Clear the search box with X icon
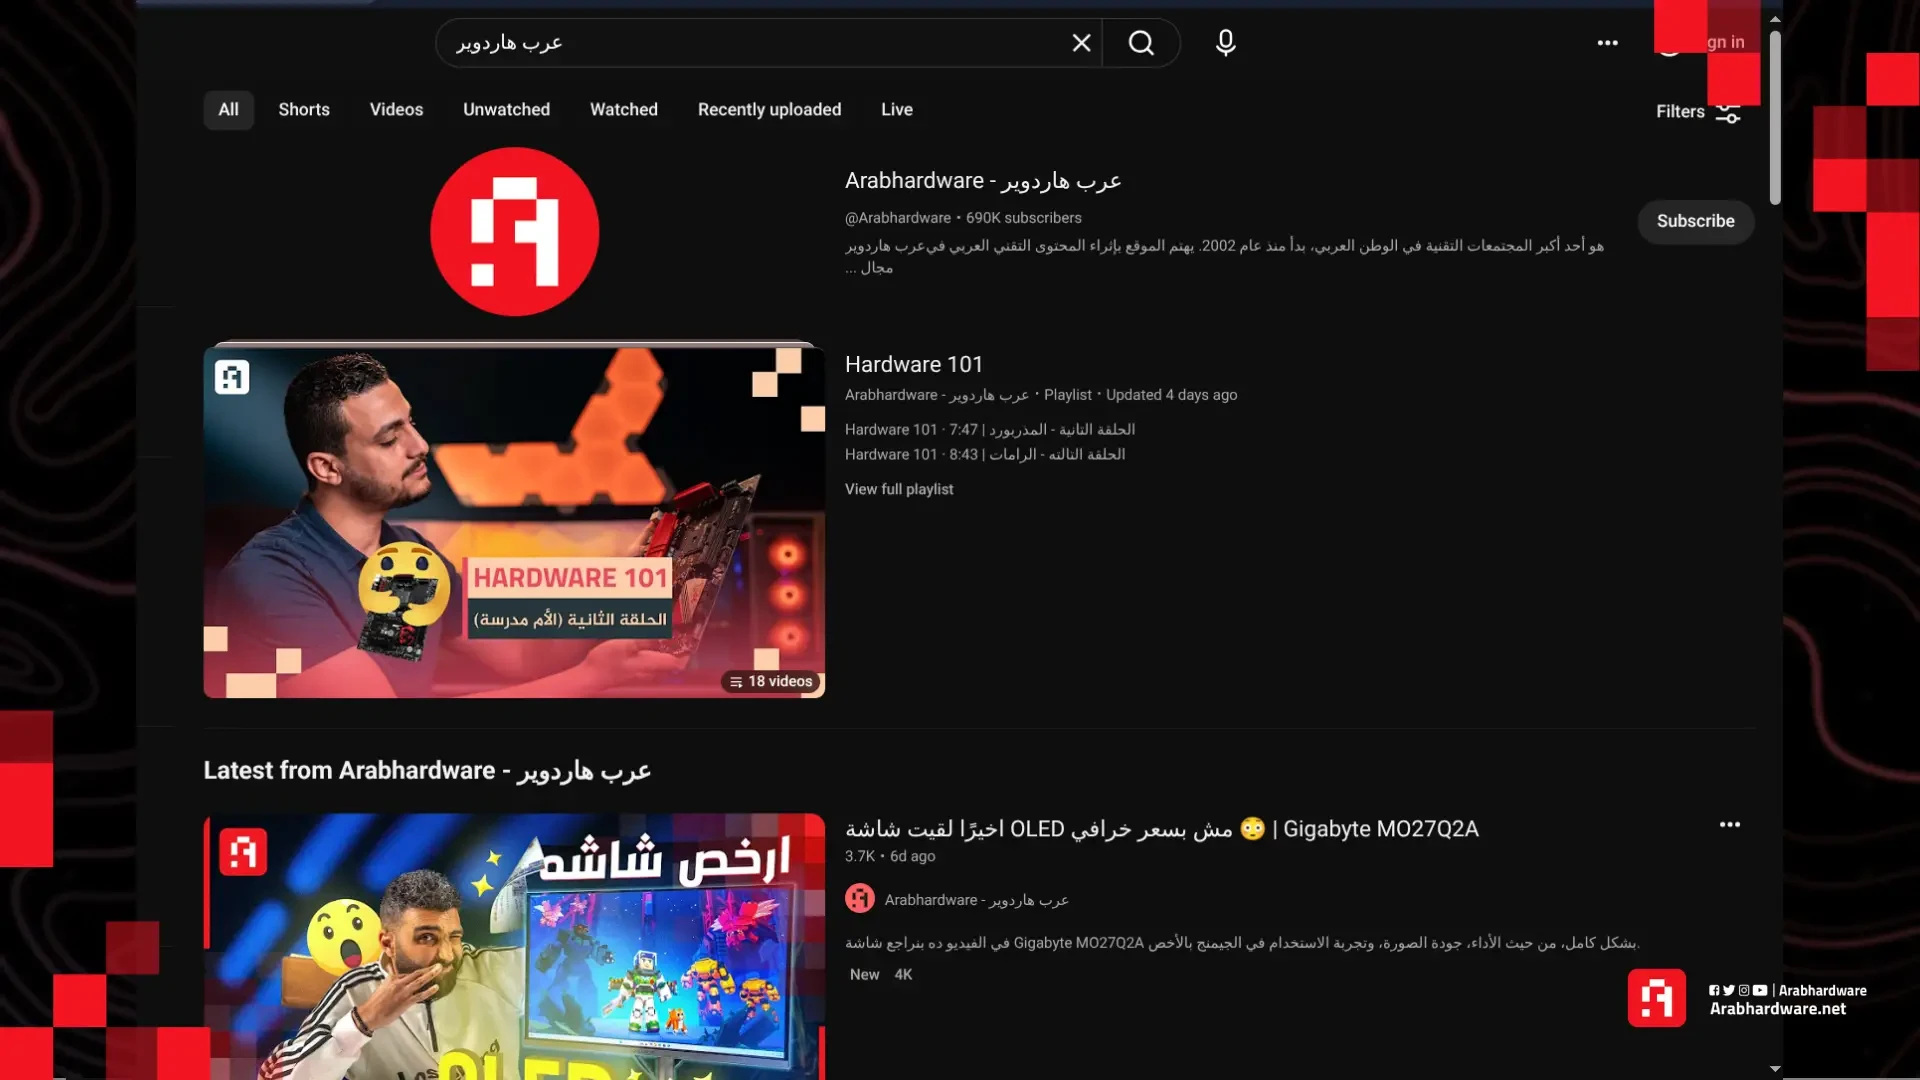 pos(1081,43)
